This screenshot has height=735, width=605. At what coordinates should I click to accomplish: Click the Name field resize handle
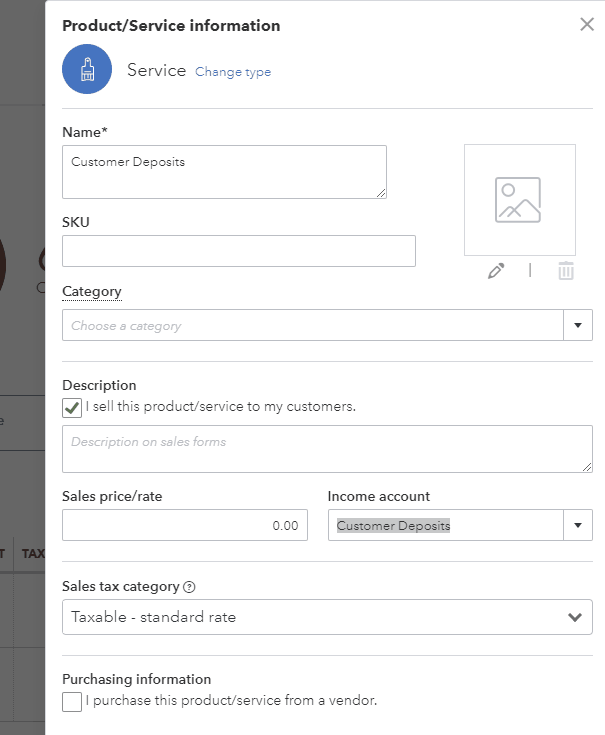(381, 193)
